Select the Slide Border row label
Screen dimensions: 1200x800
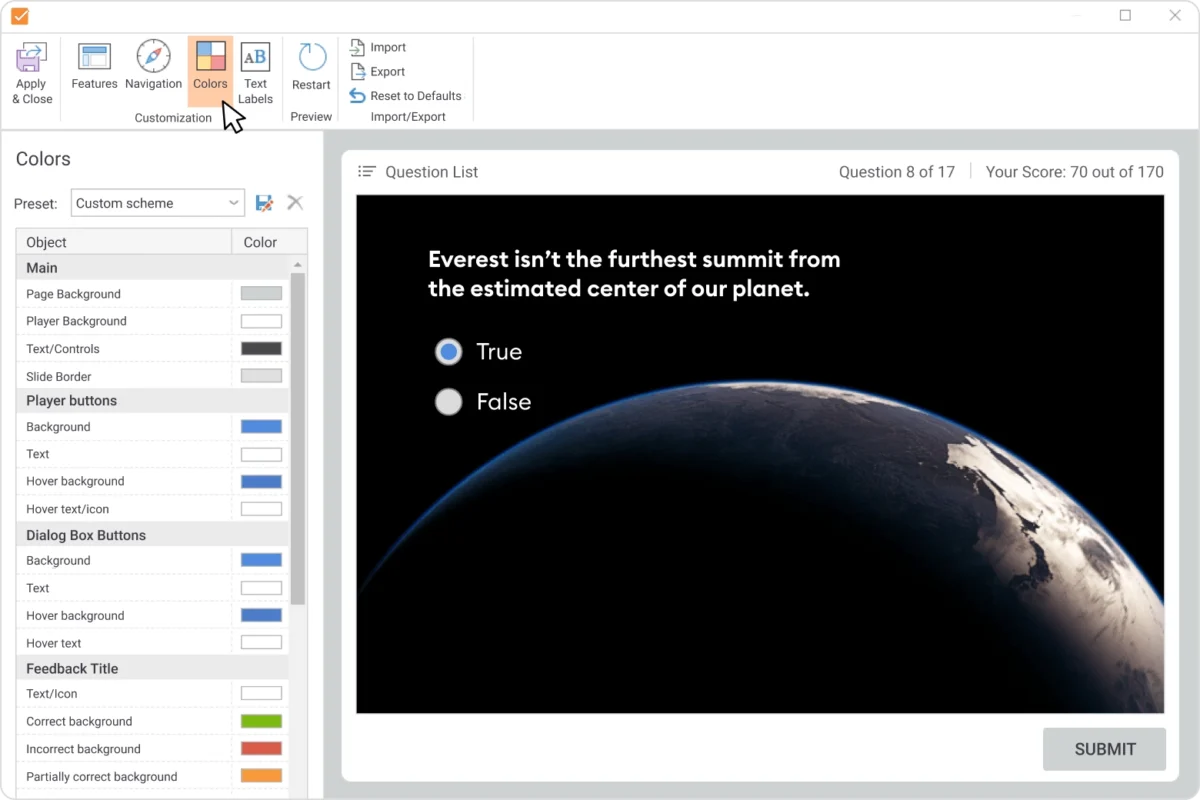59,377
